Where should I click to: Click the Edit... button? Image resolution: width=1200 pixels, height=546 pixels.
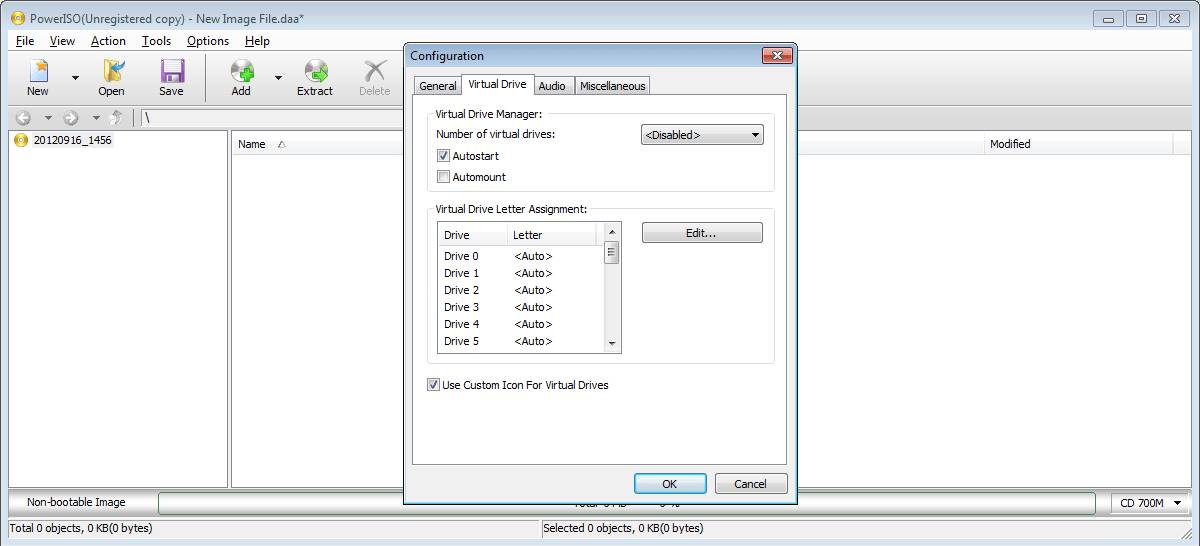click(702, 233)
